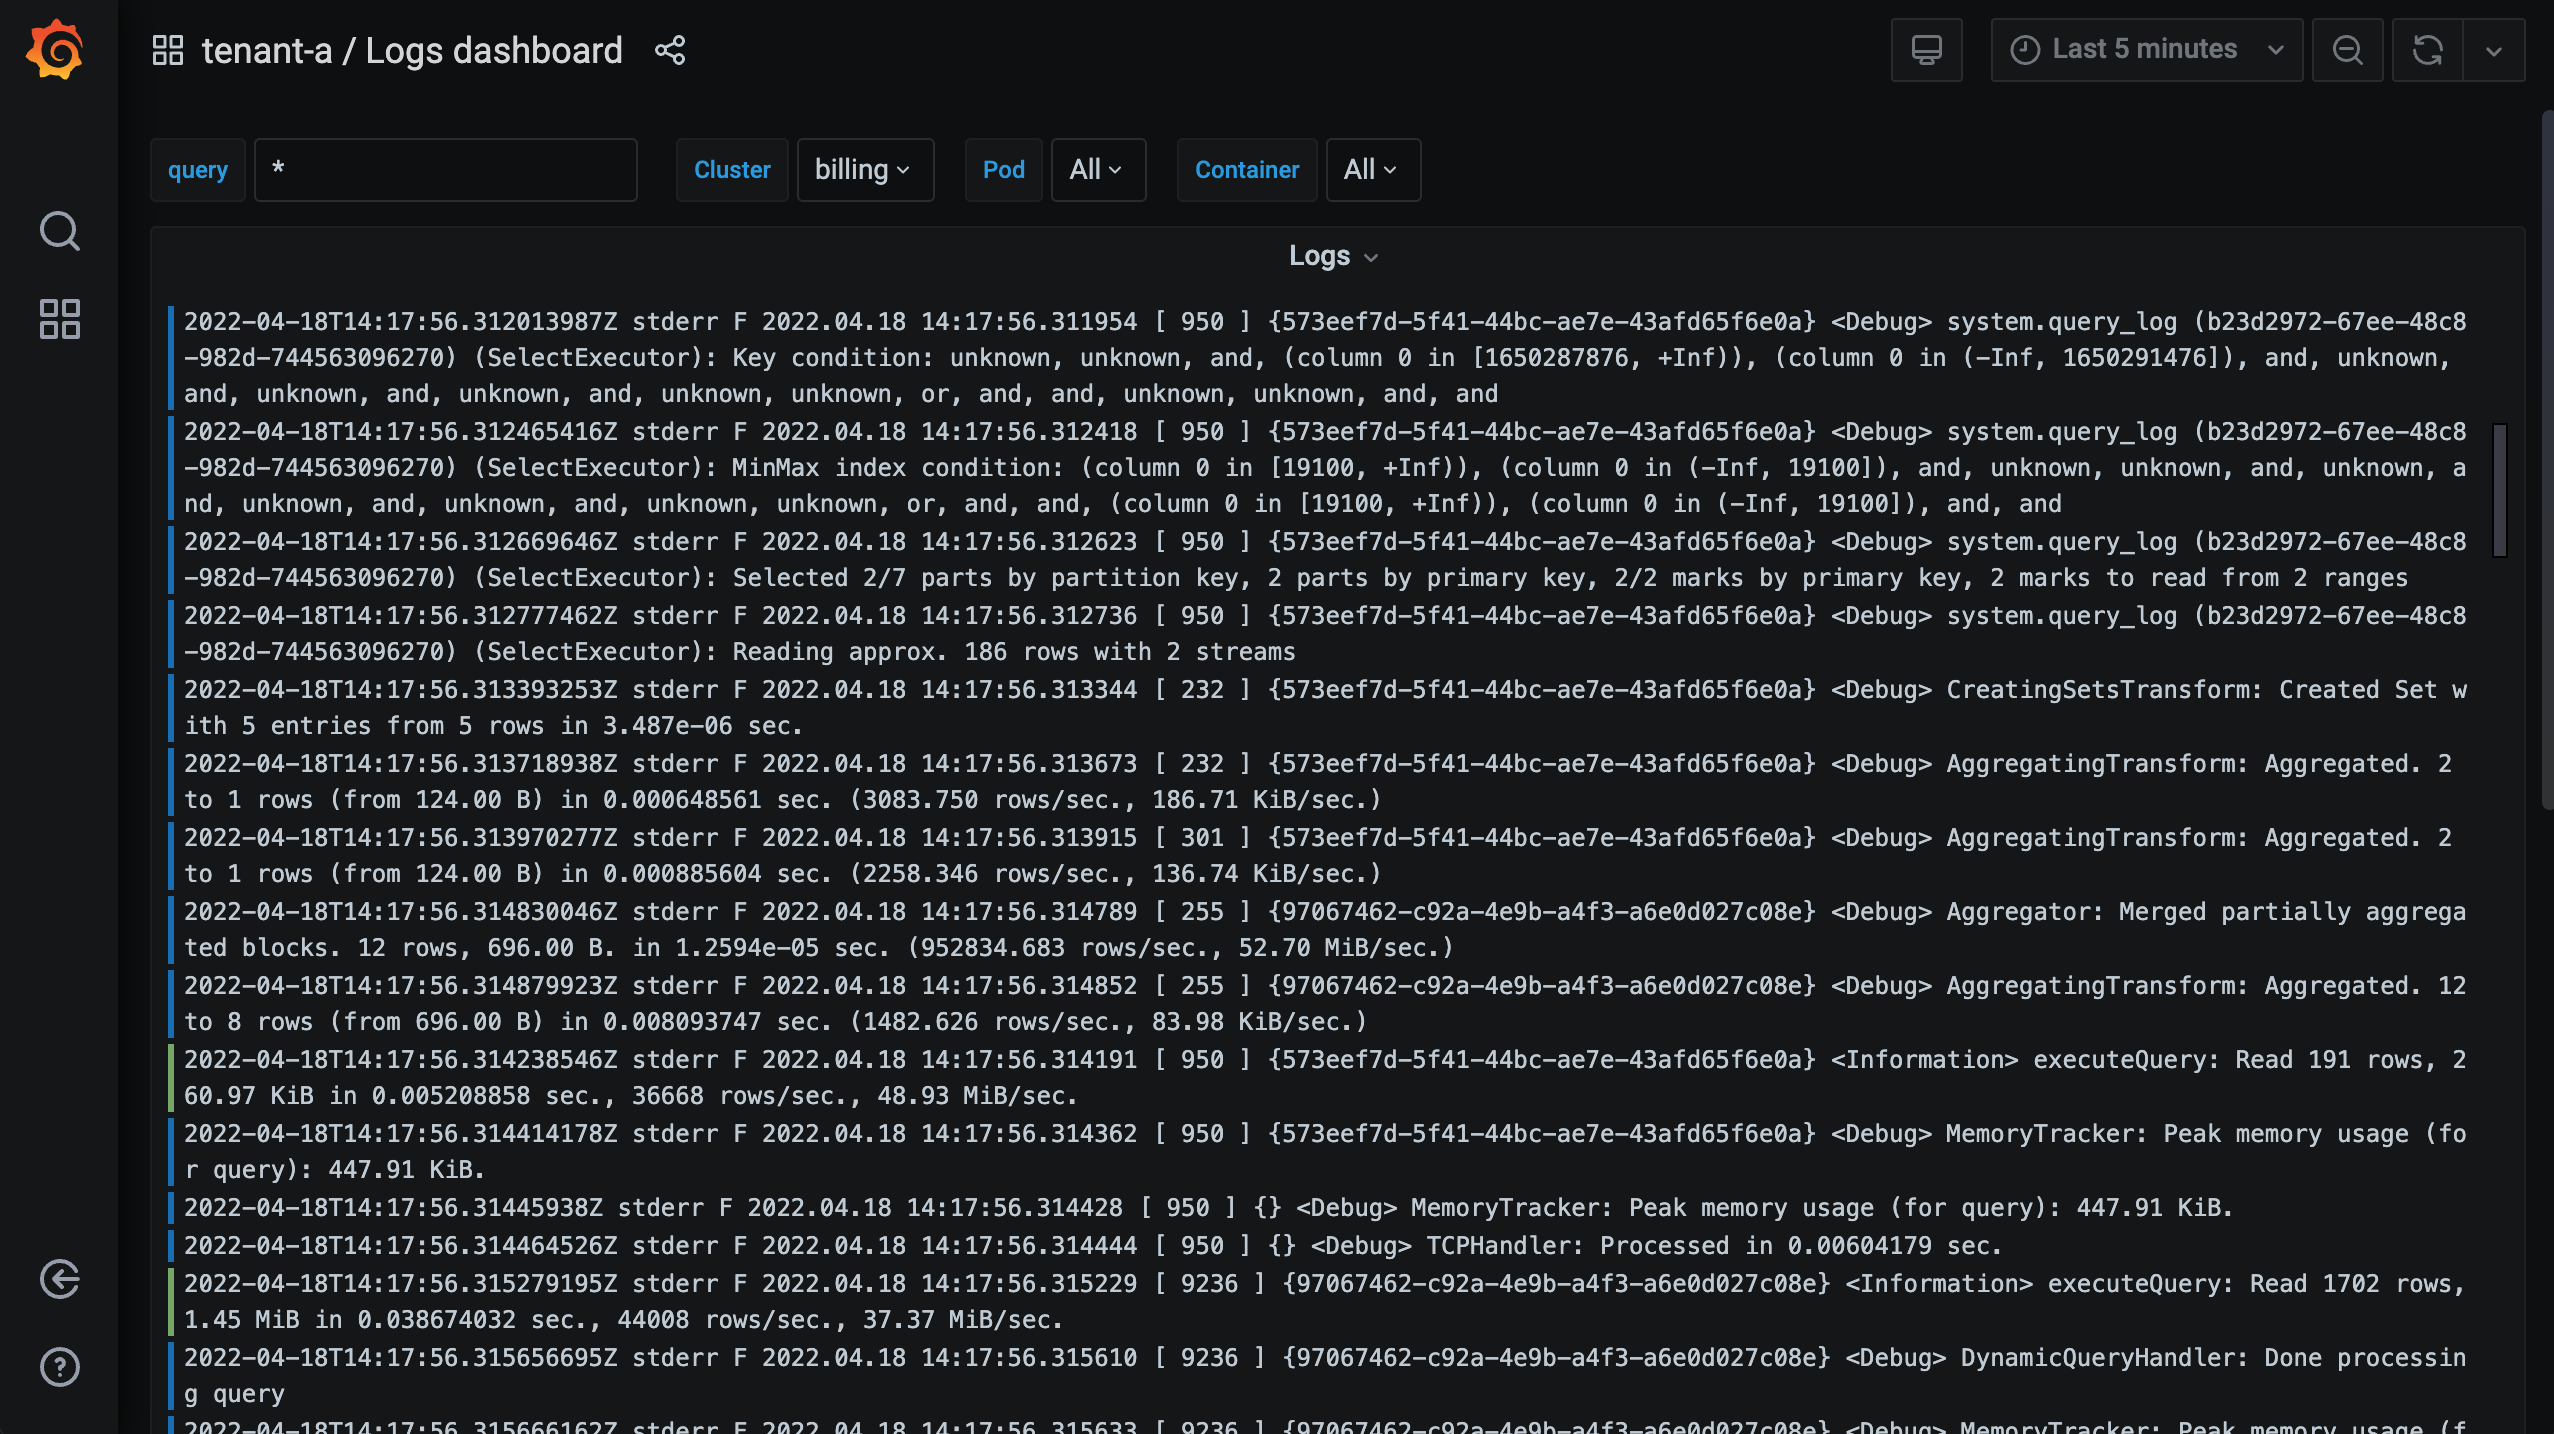Screen dimensions: 2554x1434
Task: Refresh the dashboard
Action: click(x=2427, y=50)
